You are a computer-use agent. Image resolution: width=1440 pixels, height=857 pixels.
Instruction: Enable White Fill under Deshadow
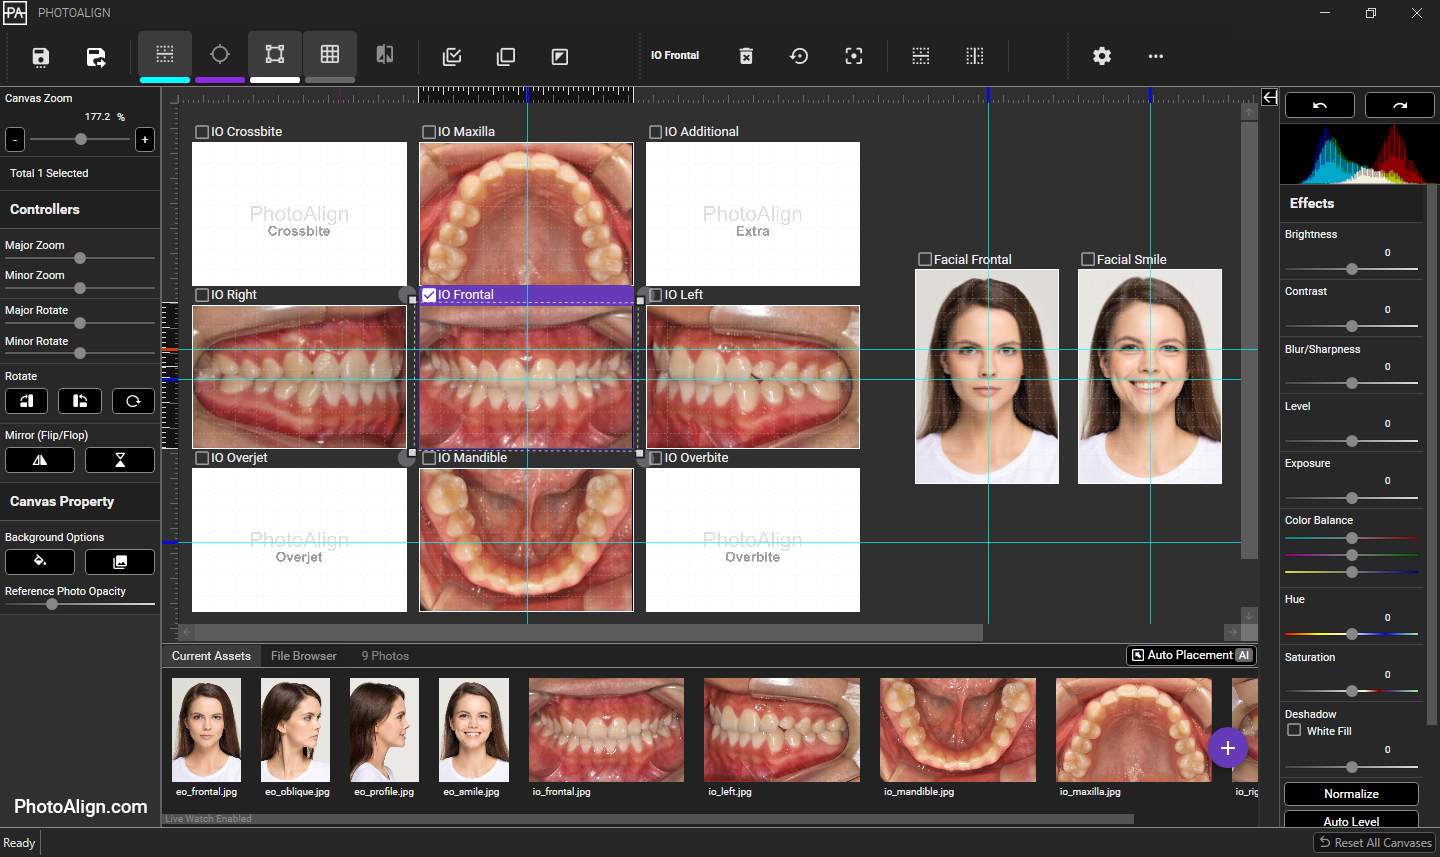click(1294, 731)
